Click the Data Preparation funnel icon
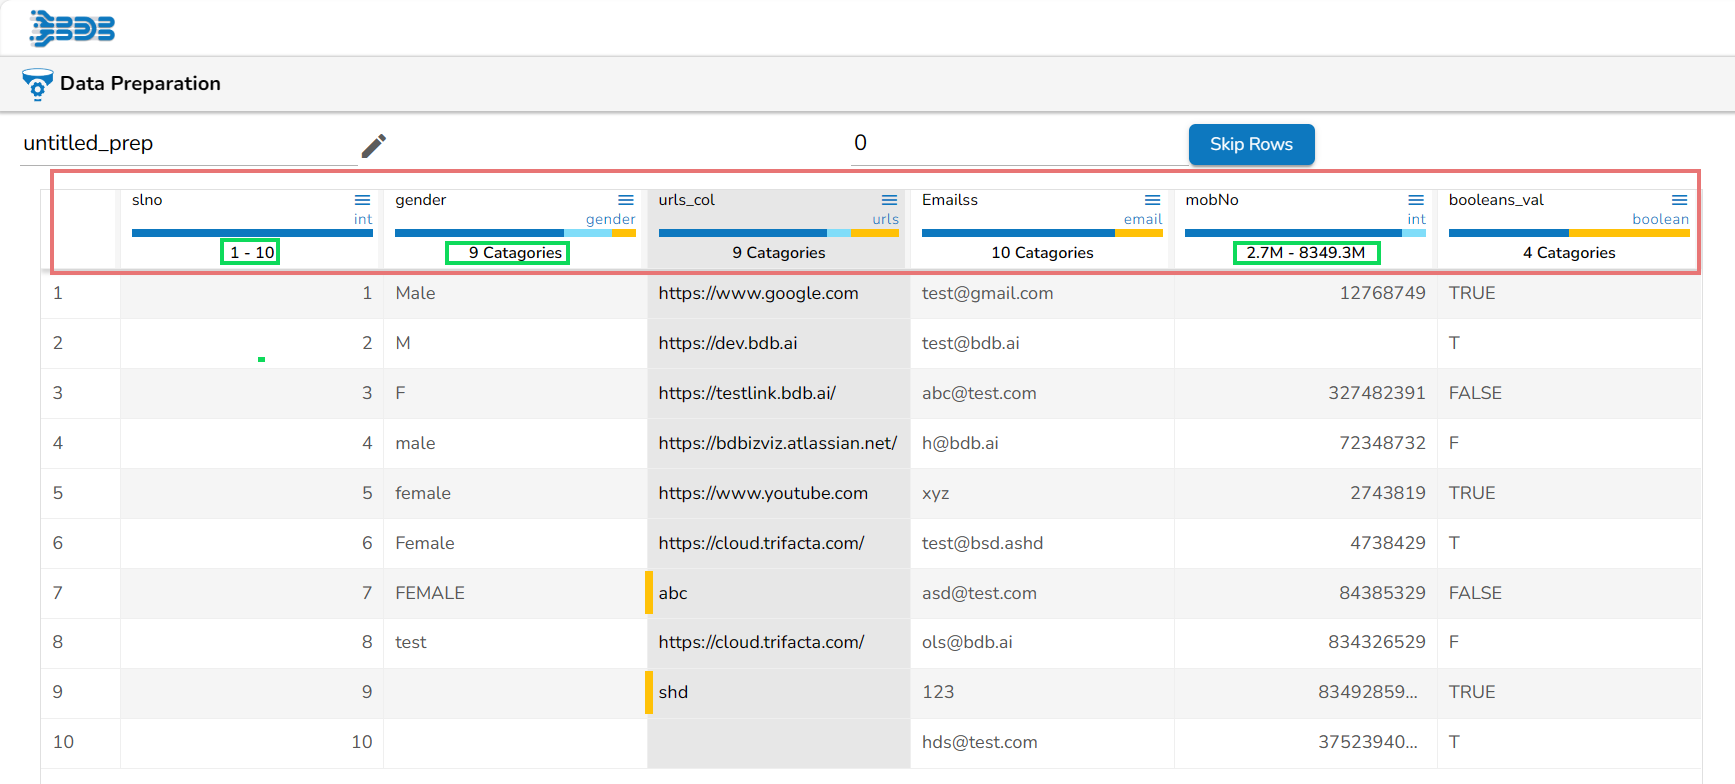Image resolution: width=1735 pixels, height=784 pixels. 37,84
